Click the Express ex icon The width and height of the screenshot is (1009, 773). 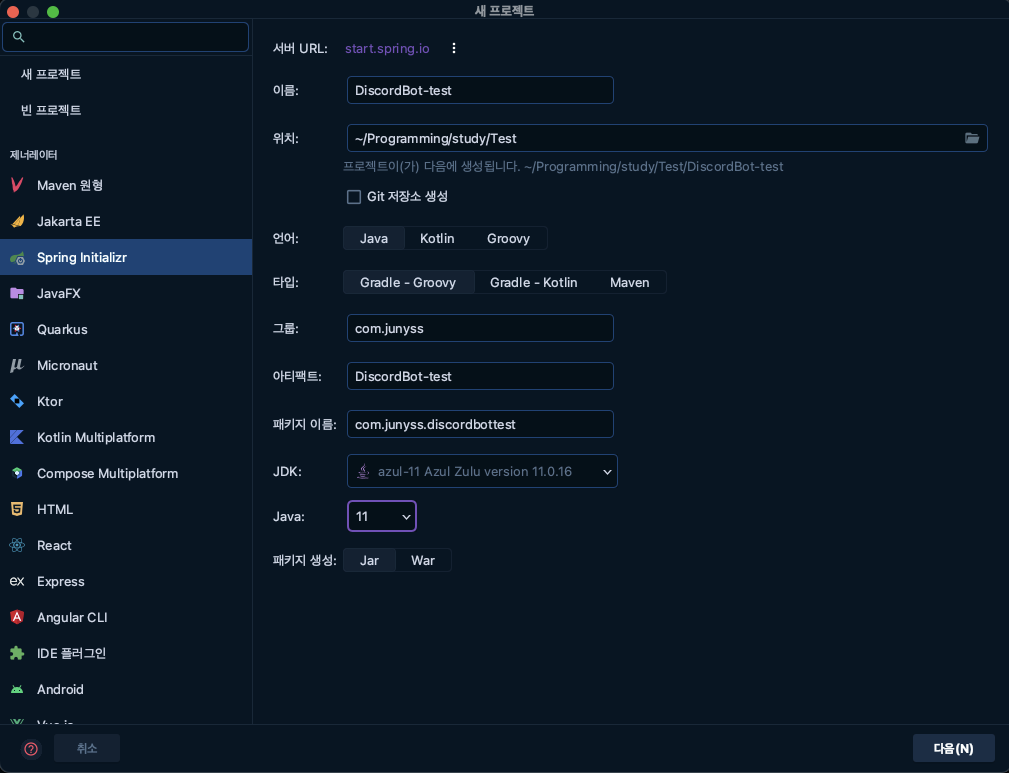[17, 581]
